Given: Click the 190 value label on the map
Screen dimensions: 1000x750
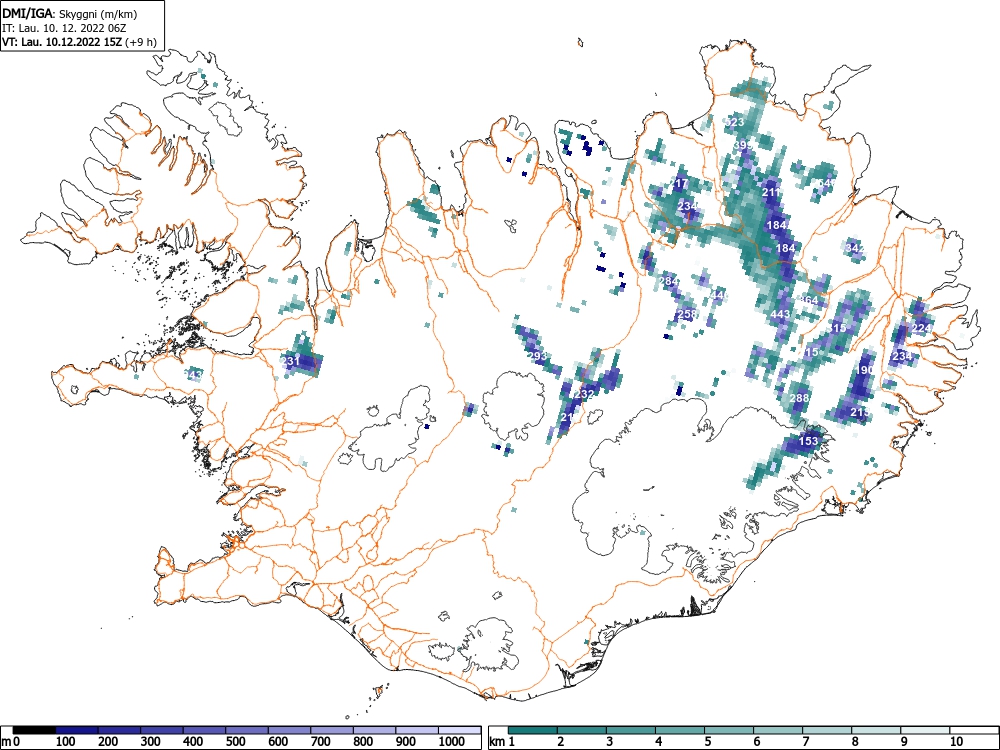Looking at the screenshot, I should click(x=865, y=371).
